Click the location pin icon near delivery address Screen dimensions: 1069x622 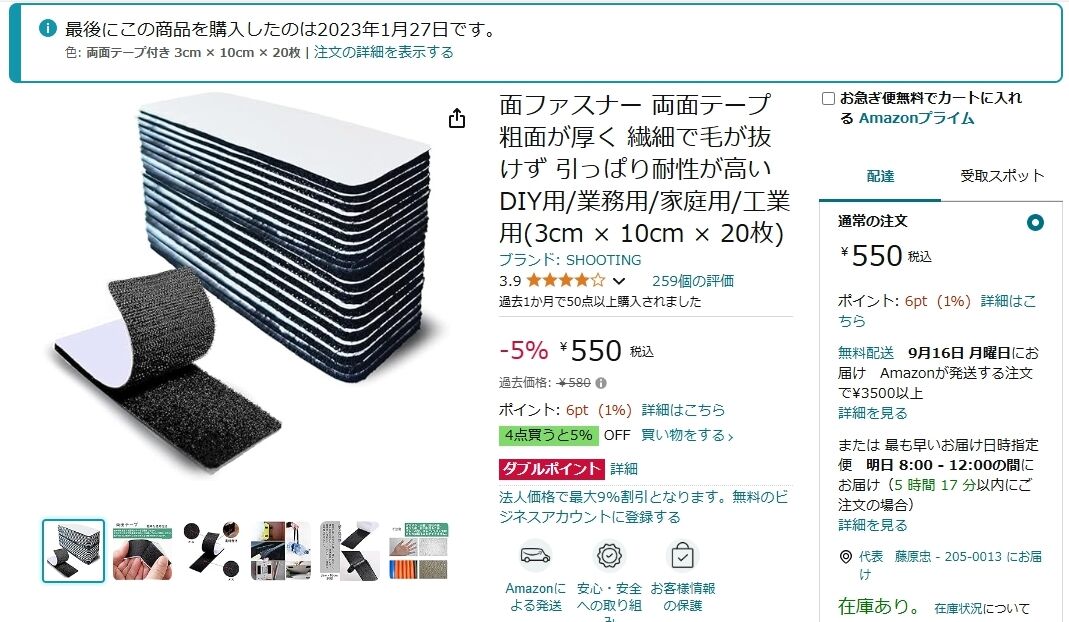845,557
